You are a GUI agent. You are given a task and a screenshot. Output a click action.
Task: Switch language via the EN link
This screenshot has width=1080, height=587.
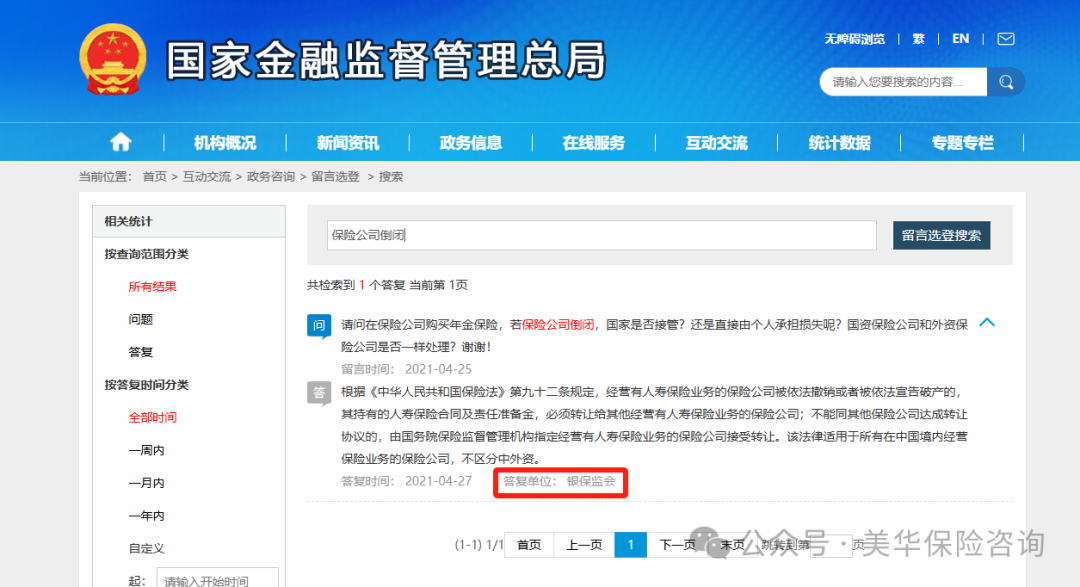pyautogui.click(x=960, y=38)
